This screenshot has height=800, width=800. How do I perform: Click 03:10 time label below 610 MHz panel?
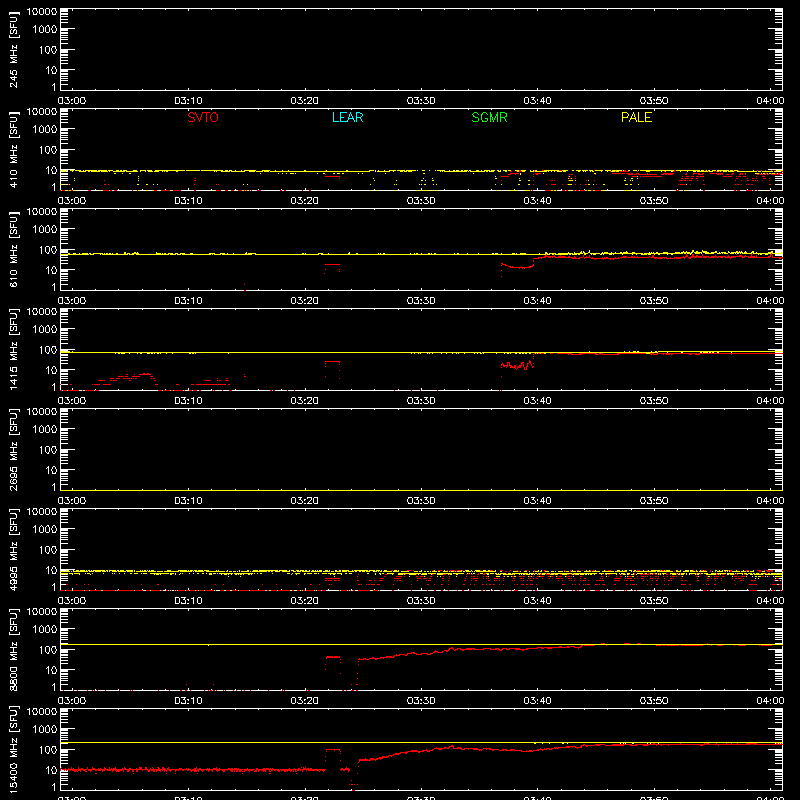(188, 301)
